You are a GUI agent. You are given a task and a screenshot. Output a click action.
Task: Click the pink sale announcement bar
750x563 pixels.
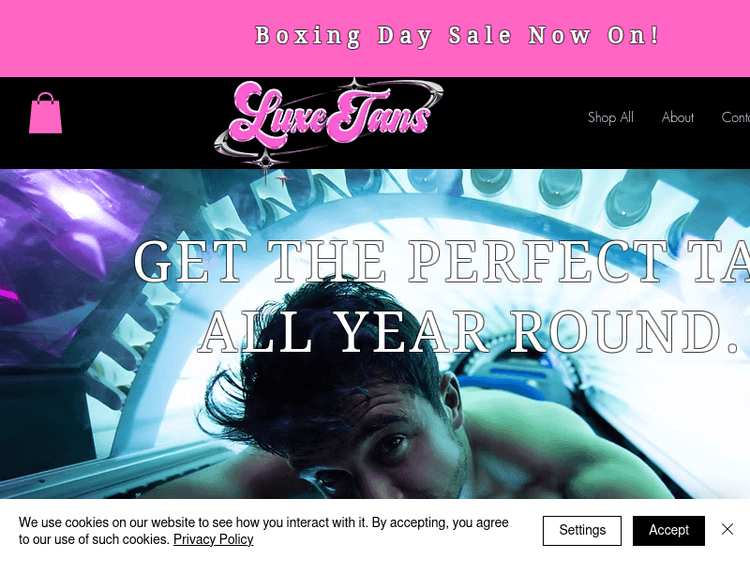tap(375, 38)
